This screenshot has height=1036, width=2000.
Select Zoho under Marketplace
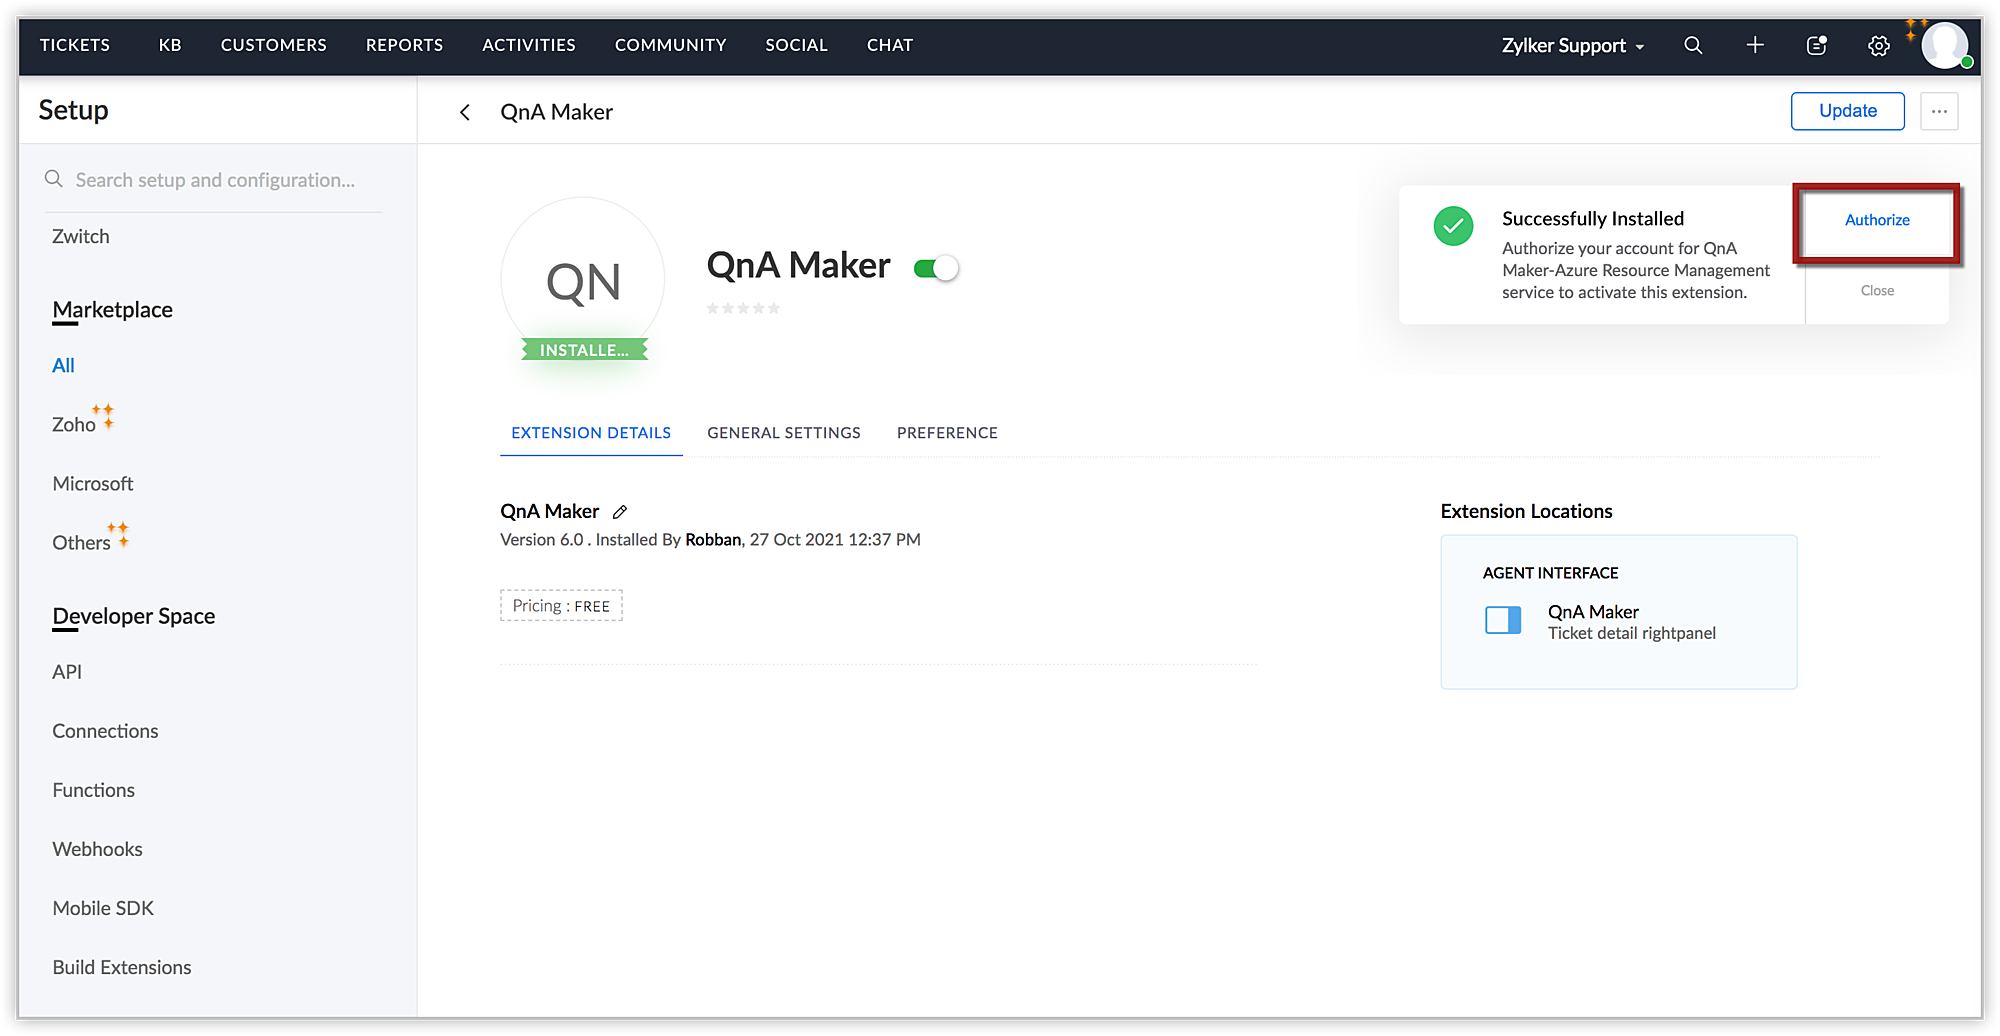[74, 425]
